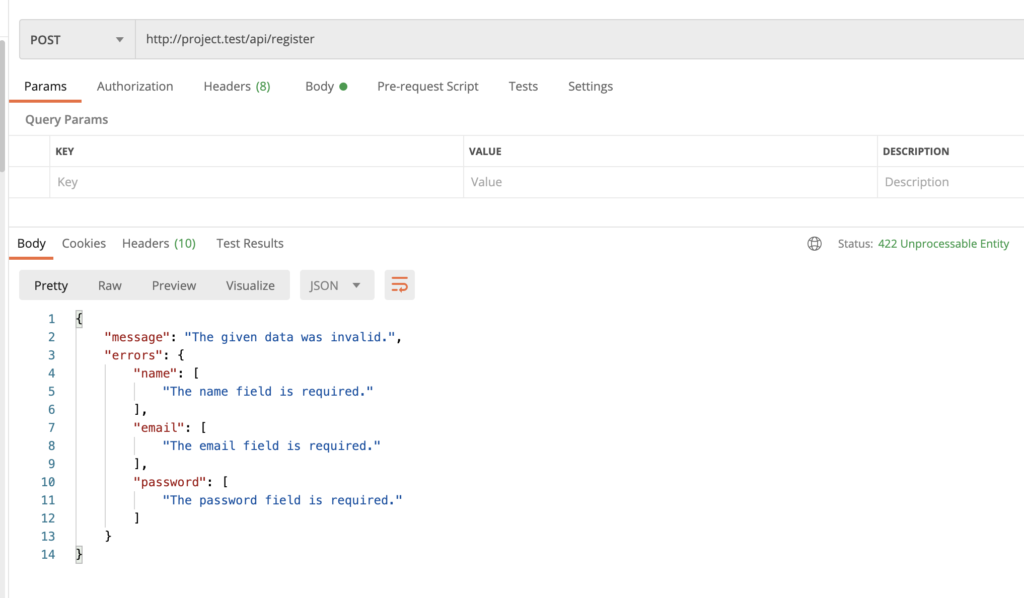Go to the Pre-request Script tab
This screenshot has width=1024, height=598.
[427, 87]
